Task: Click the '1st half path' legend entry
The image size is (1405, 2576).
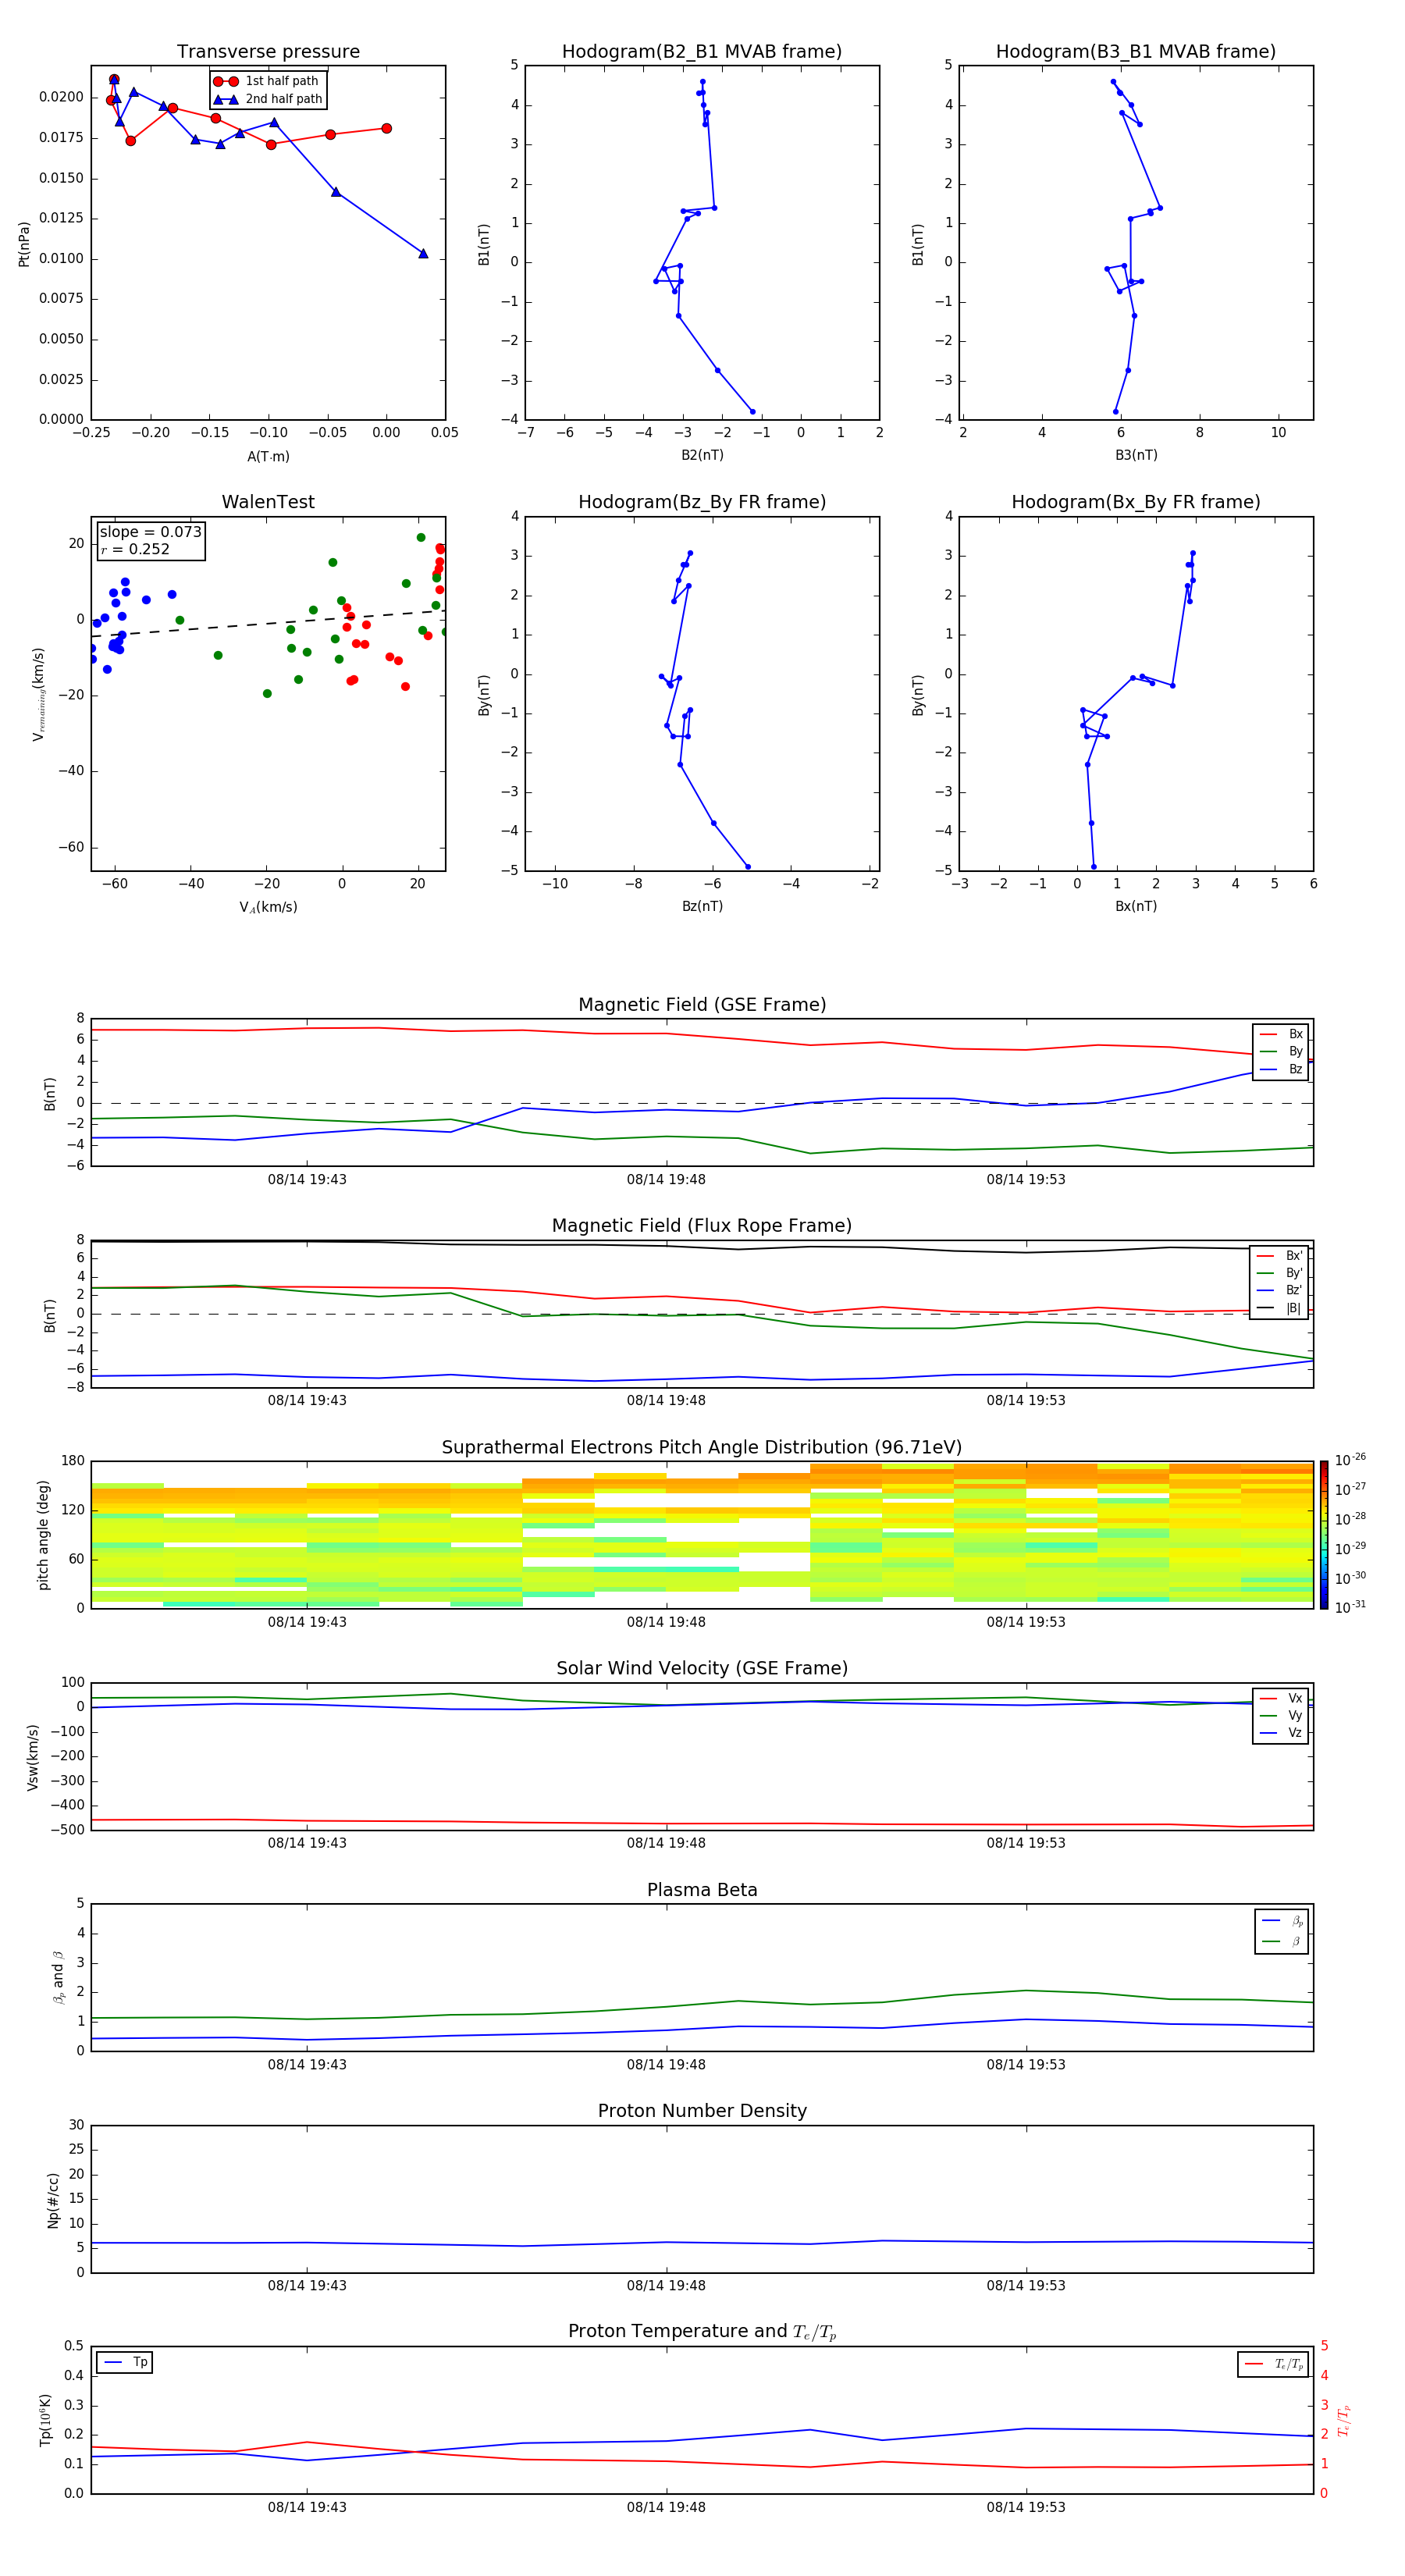Action: coord(267,81)
